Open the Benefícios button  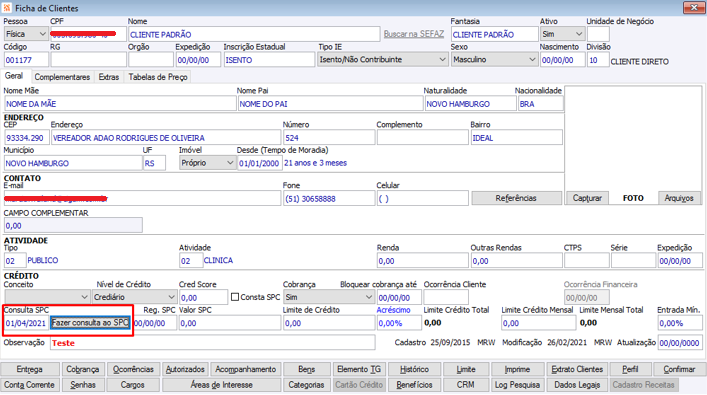414,385
